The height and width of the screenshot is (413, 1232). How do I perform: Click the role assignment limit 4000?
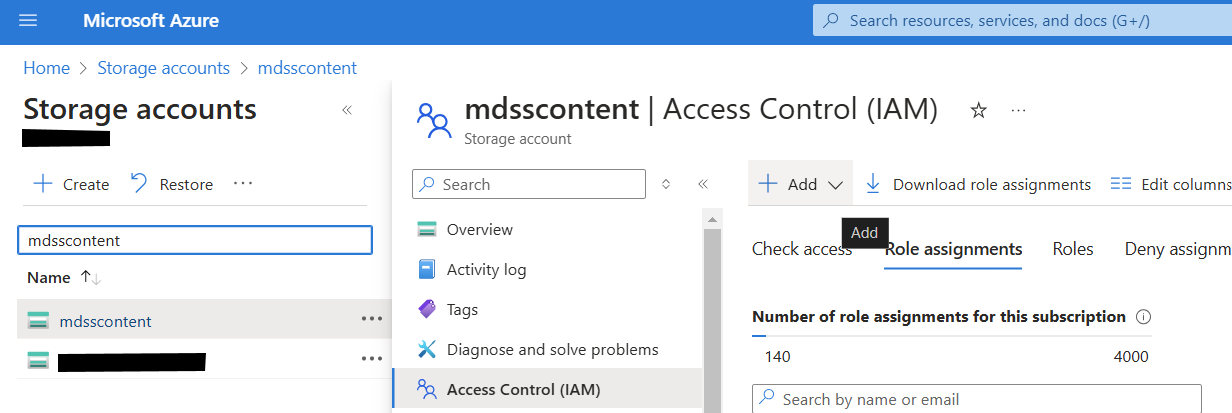(1131, 357)
